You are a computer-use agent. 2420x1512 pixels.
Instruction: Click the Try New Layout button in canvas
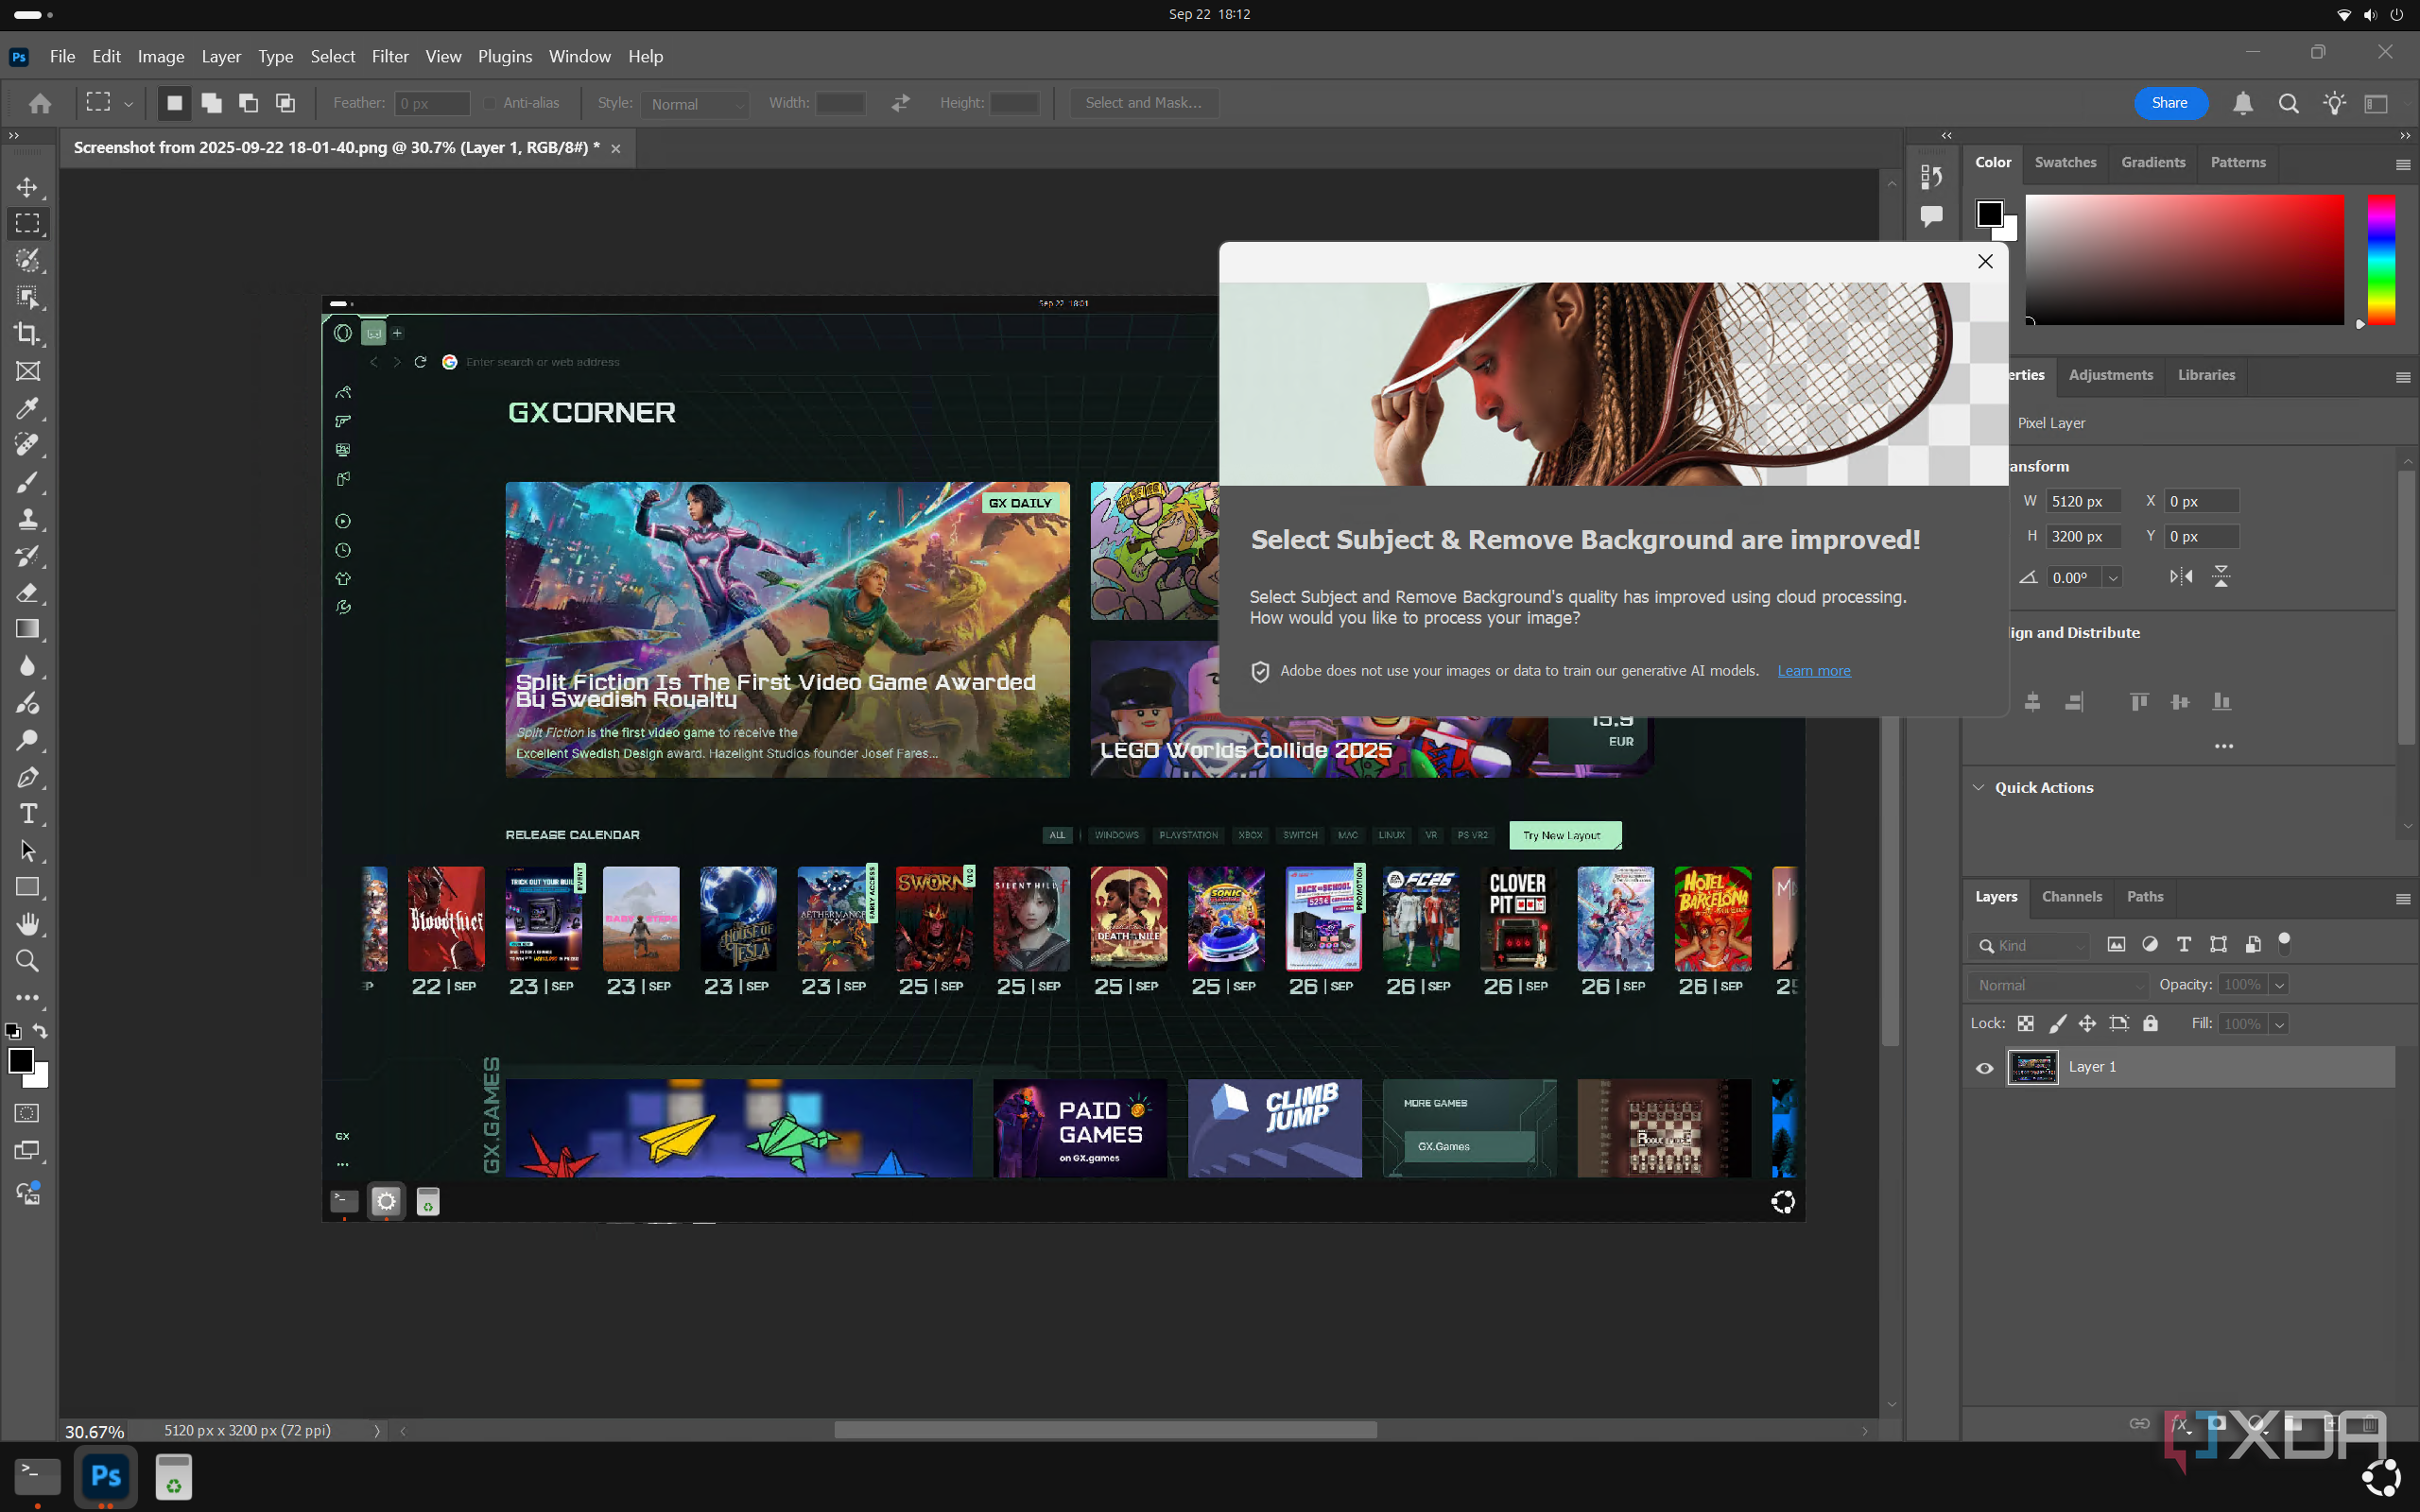(x=1565, y=835)
